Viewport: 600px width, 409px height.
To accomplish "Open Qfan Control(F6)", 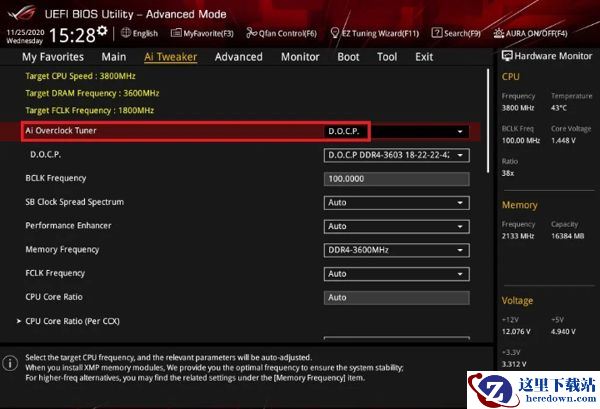I will point(281,33).
